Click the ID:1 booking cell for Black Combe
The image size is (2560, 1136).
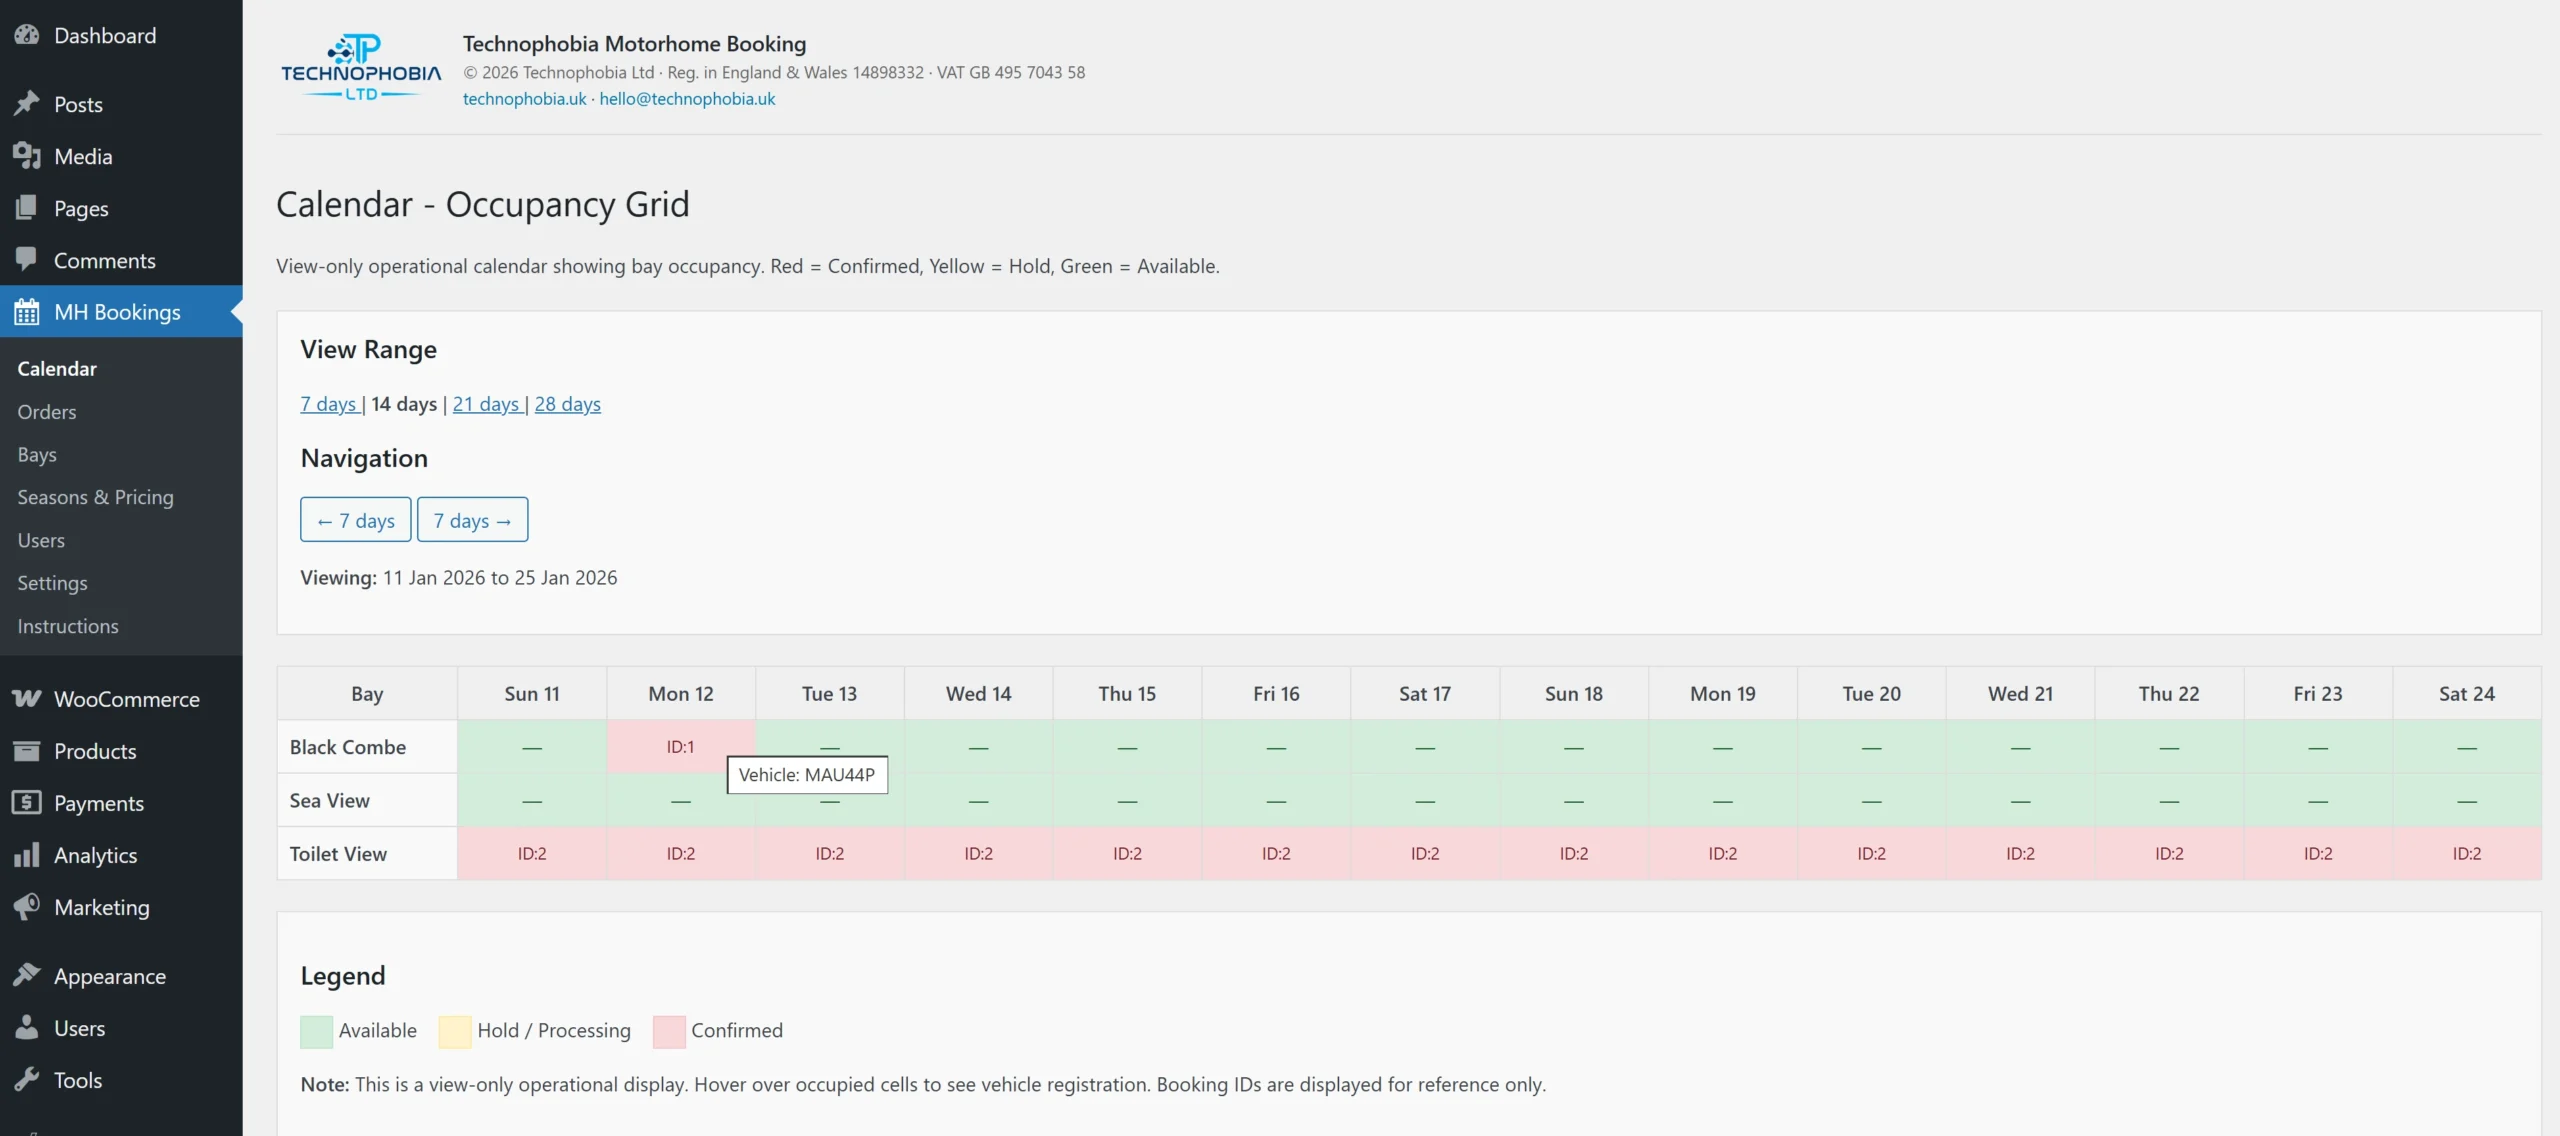click(680, 747)
